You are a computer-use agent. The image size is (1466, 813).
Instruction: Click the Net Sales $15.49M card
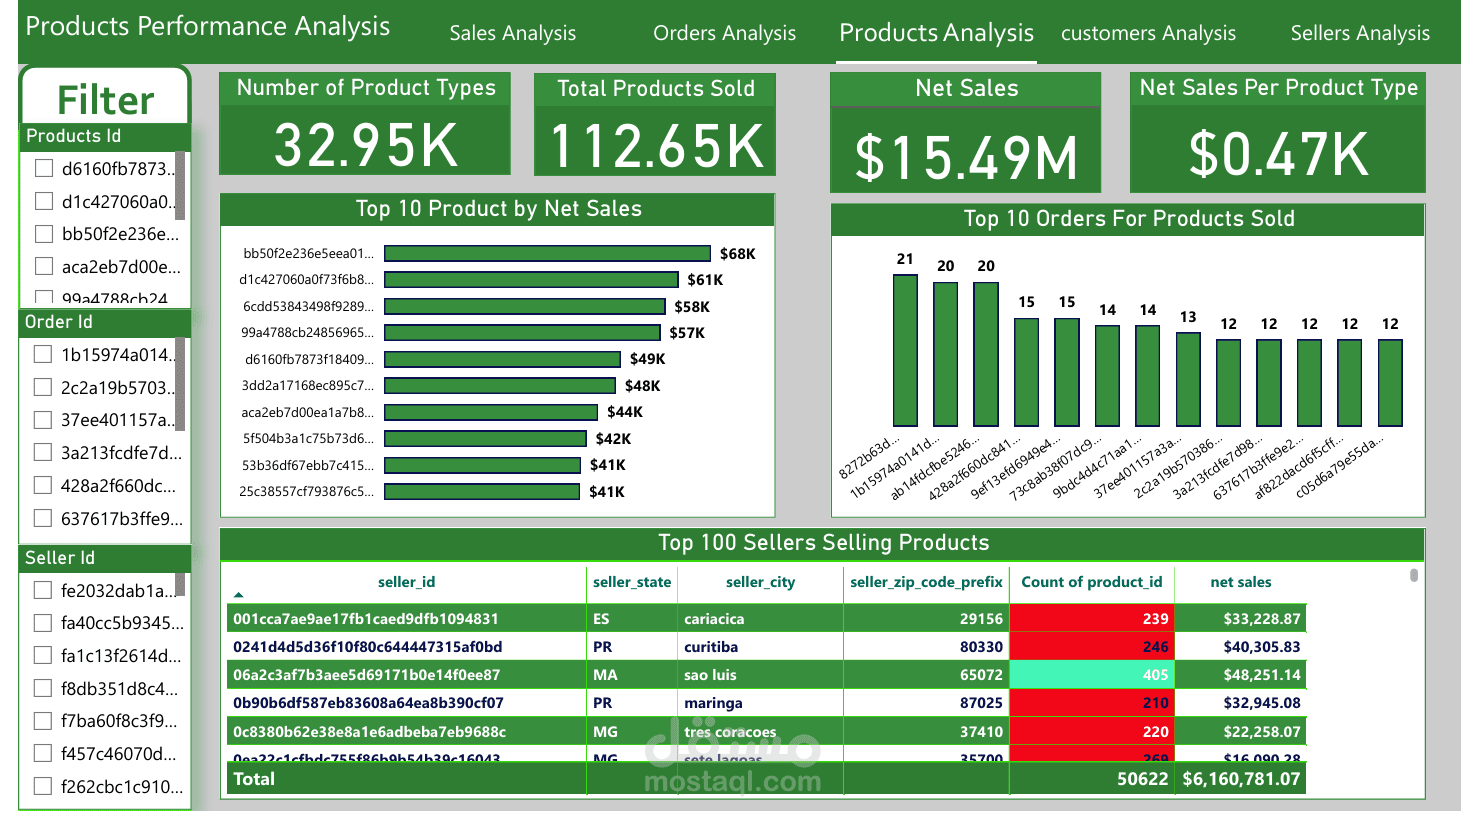click(965, 133)
